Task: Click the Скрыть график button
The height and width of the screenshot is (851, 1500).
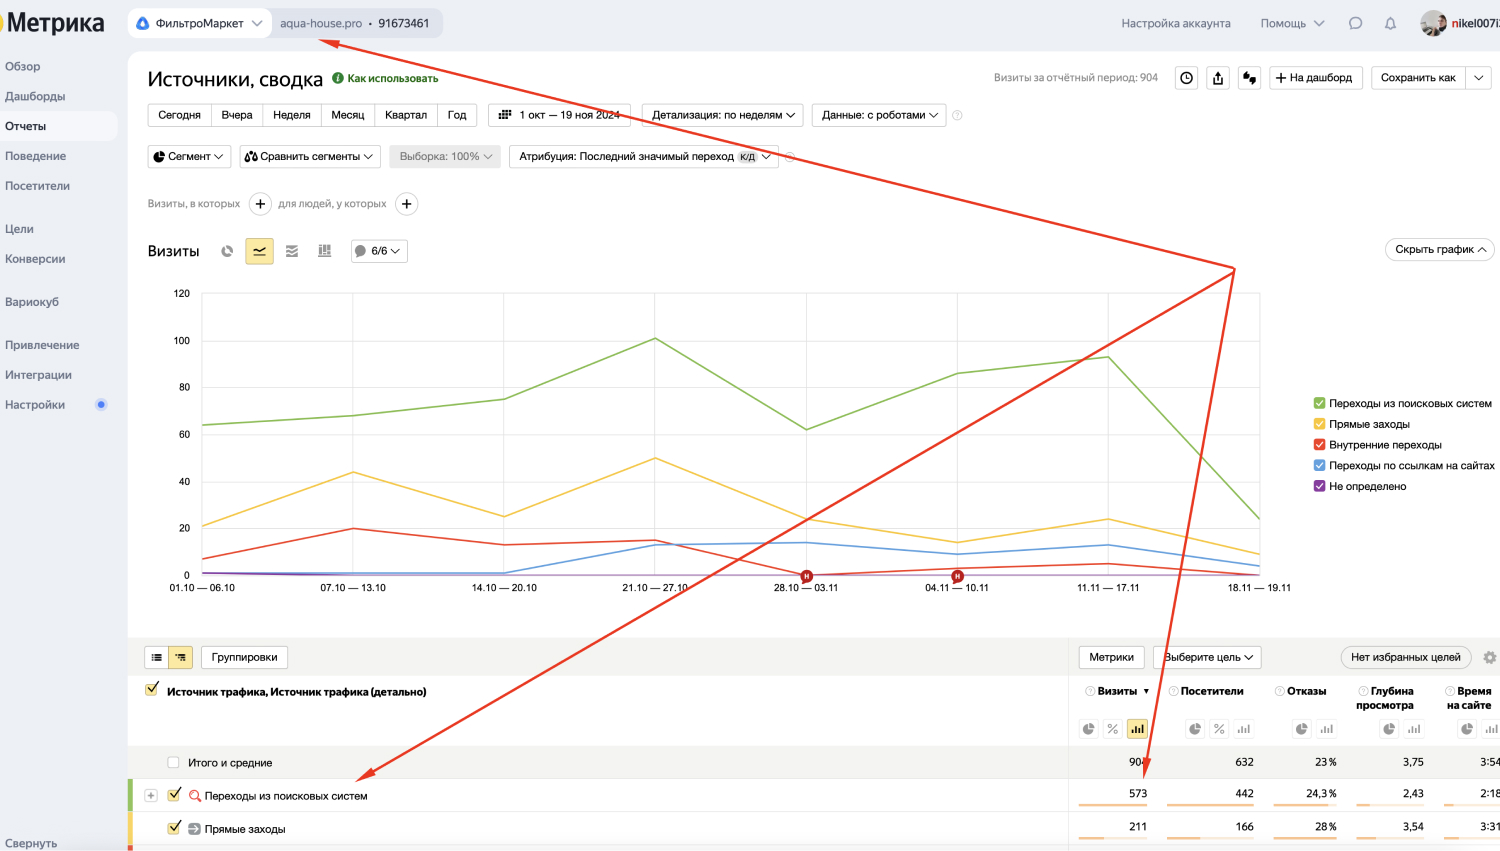Action: [1440, 249]
